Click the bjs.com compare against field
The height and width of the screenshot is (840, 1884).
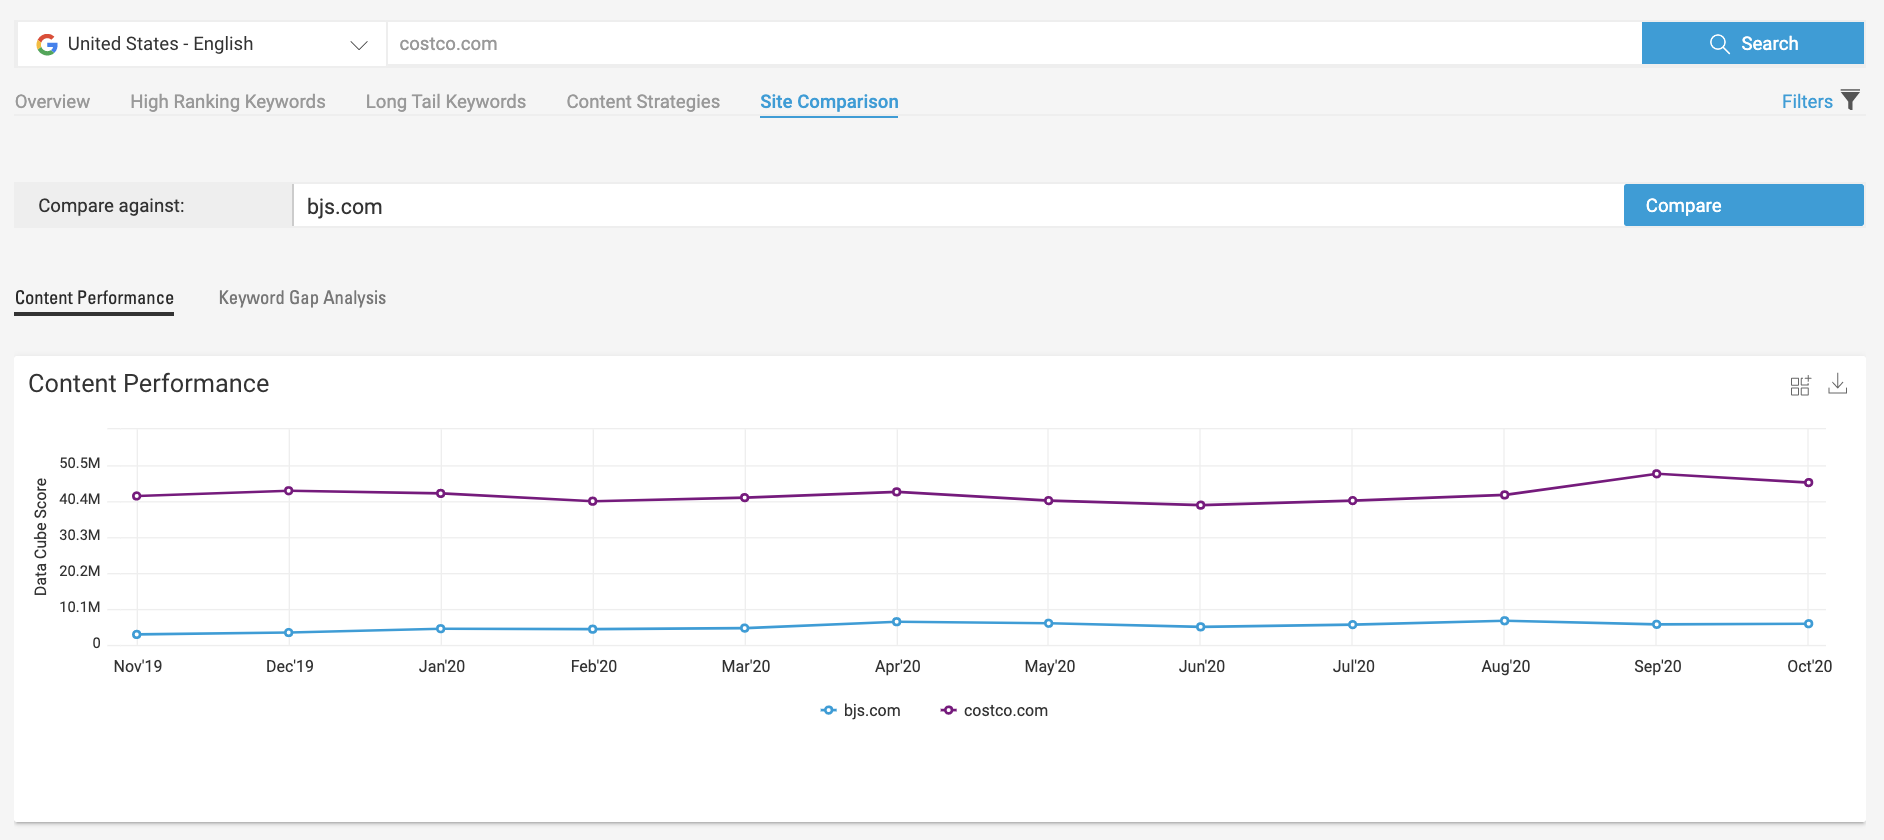[958, 206]
